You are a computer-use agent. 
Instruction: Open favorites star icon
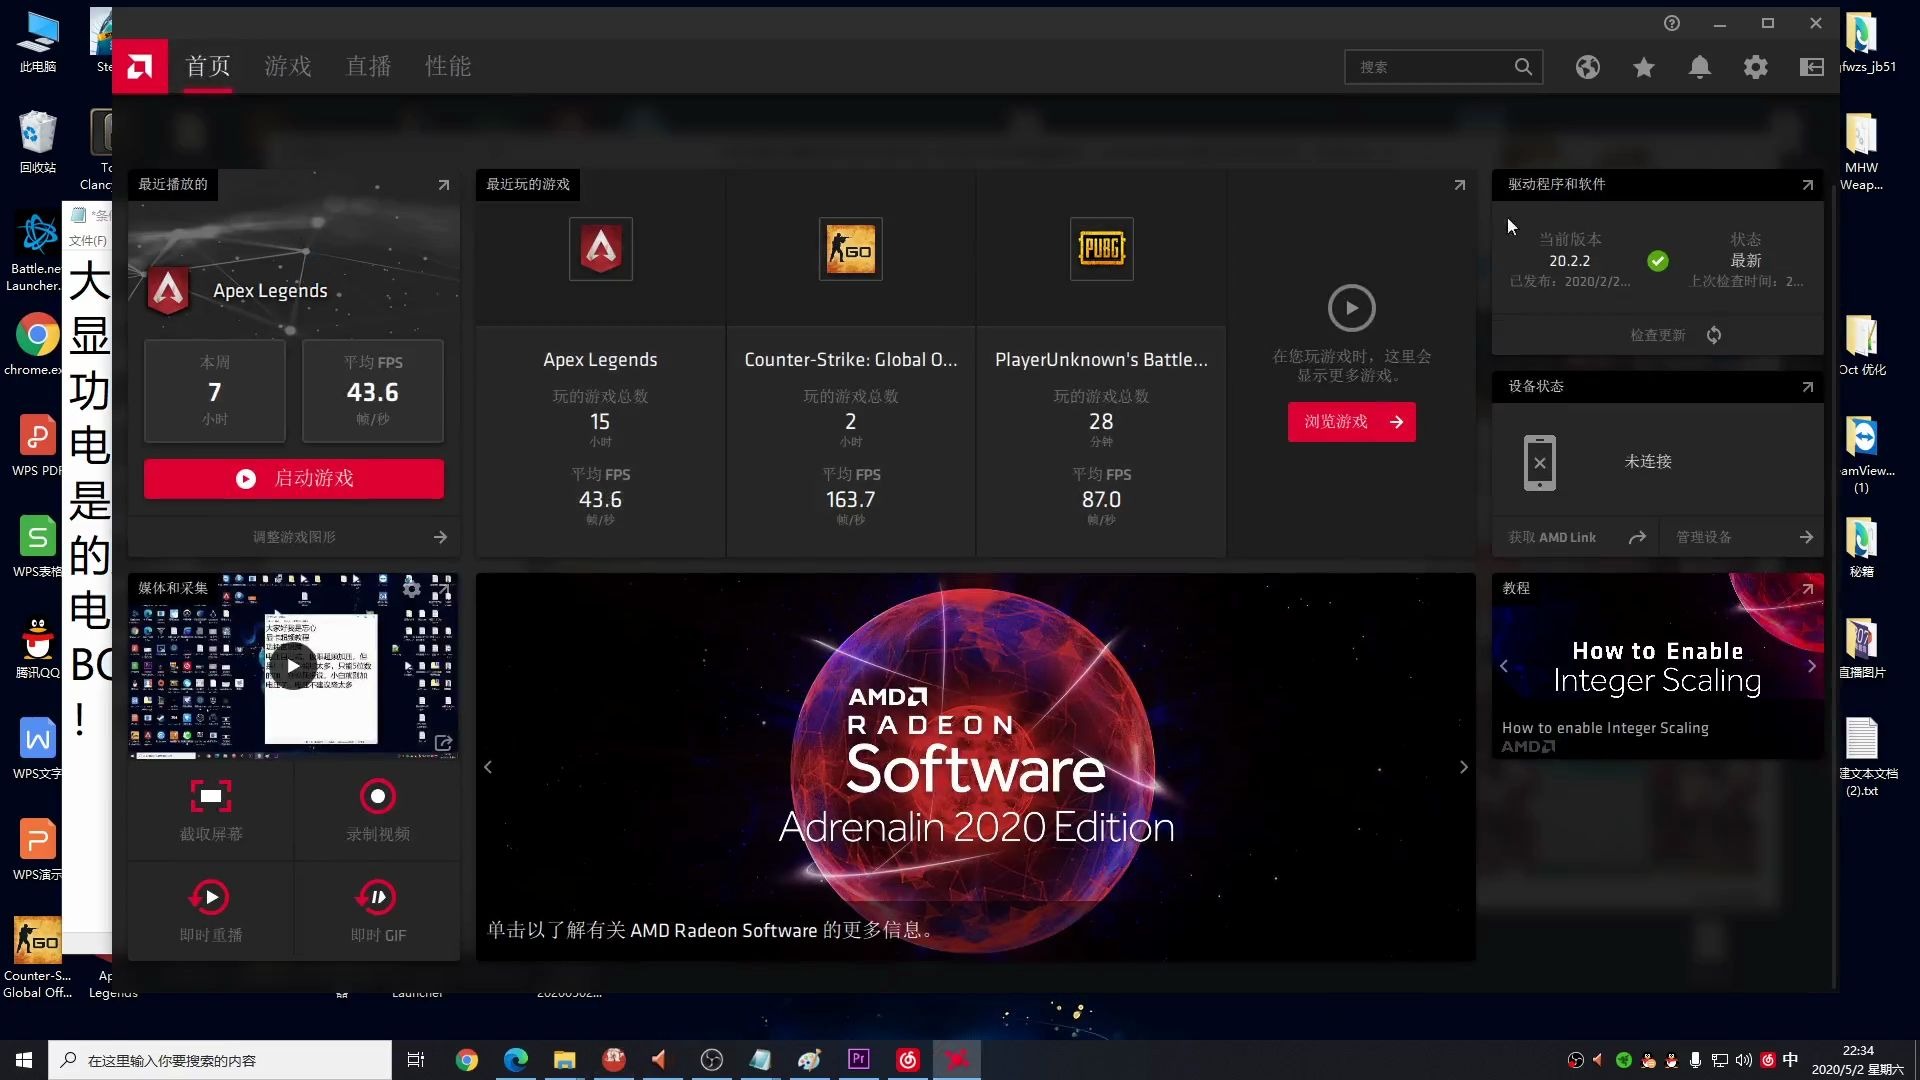pos(1644,67)
